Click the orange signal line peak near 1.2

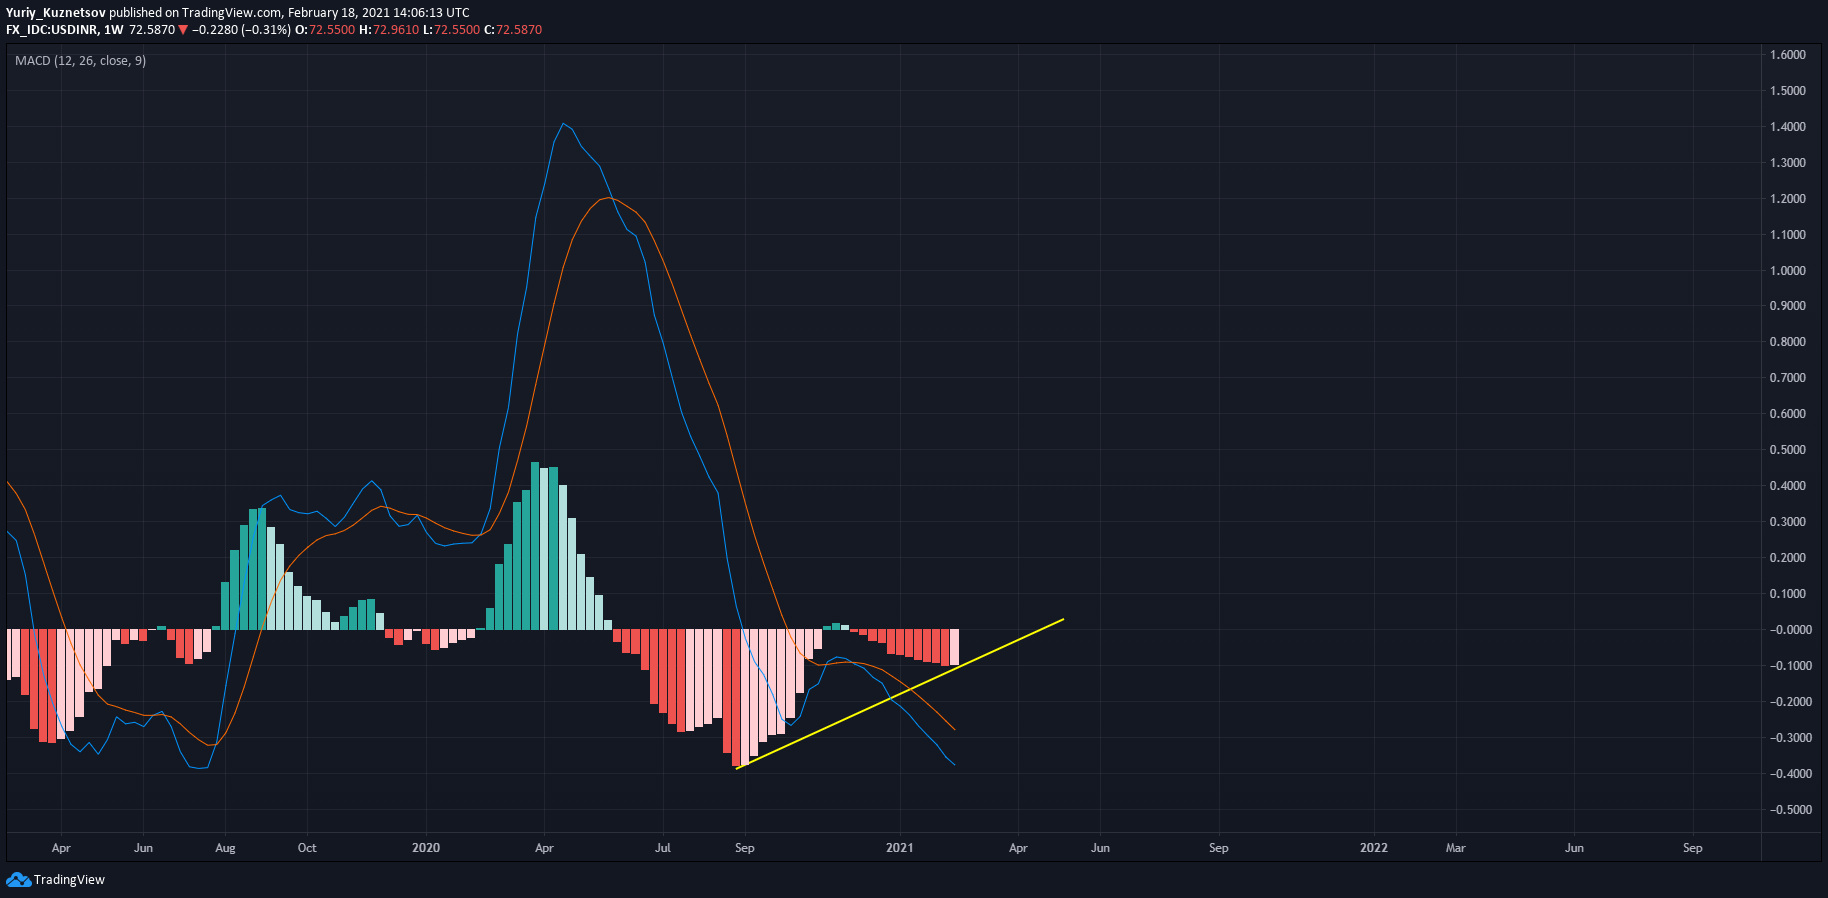pos(607,198)
